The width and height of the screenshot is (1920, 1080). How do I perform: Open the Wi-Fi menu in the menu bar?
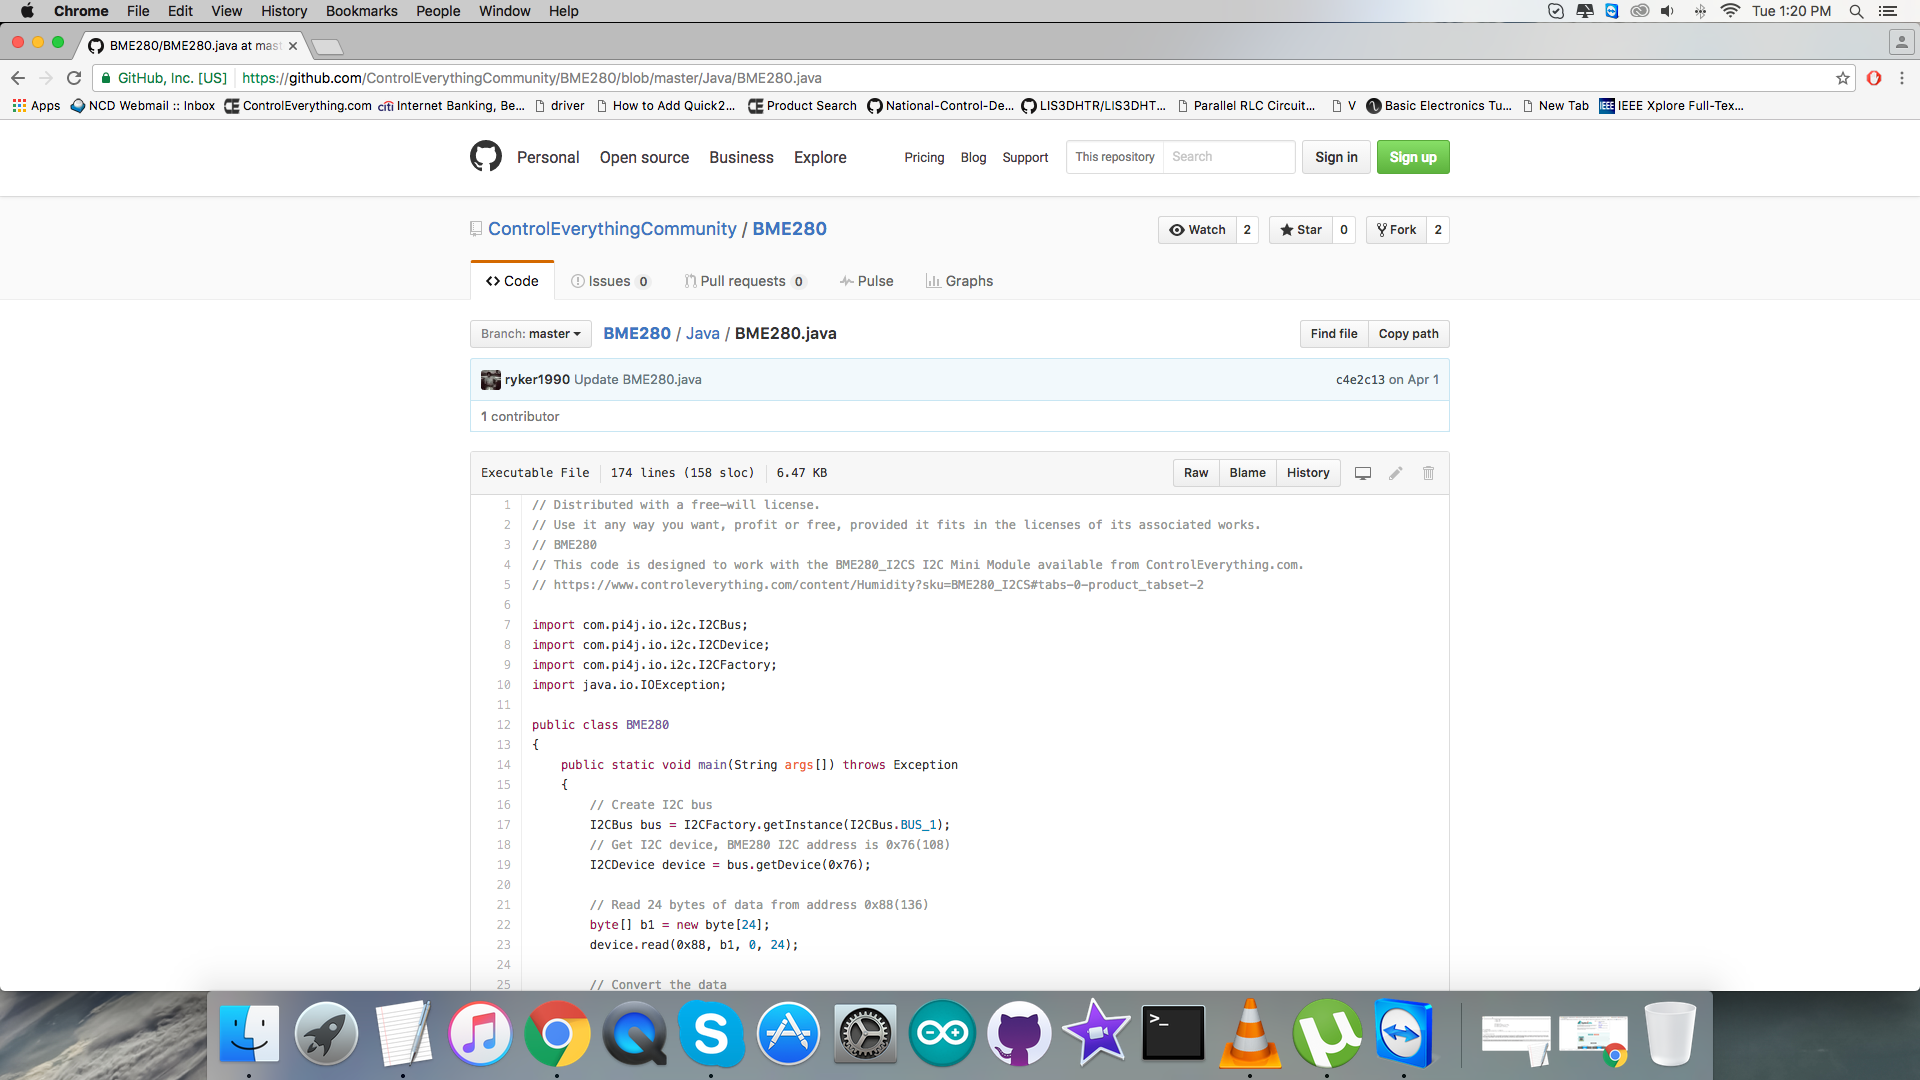[1728, 11]
